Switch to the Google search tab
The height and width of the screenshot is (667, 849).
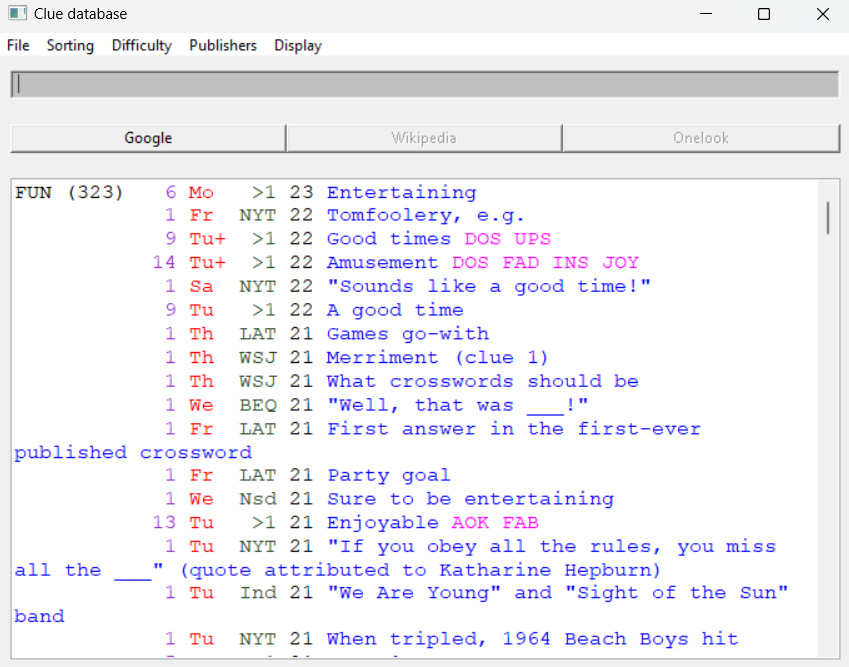(x=146, y=137)
